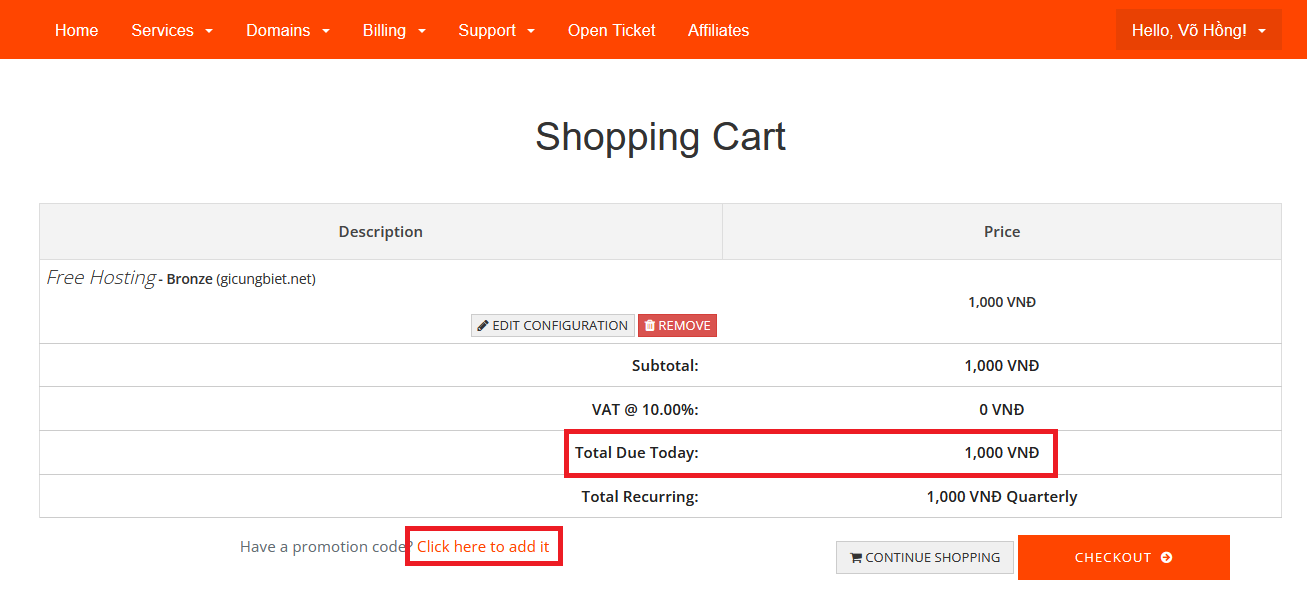Viewport: 1307px width, 602px height.
Task: Click the gicungbiet.net domain text
Action: pyautogui.click(x=266, y=279)
